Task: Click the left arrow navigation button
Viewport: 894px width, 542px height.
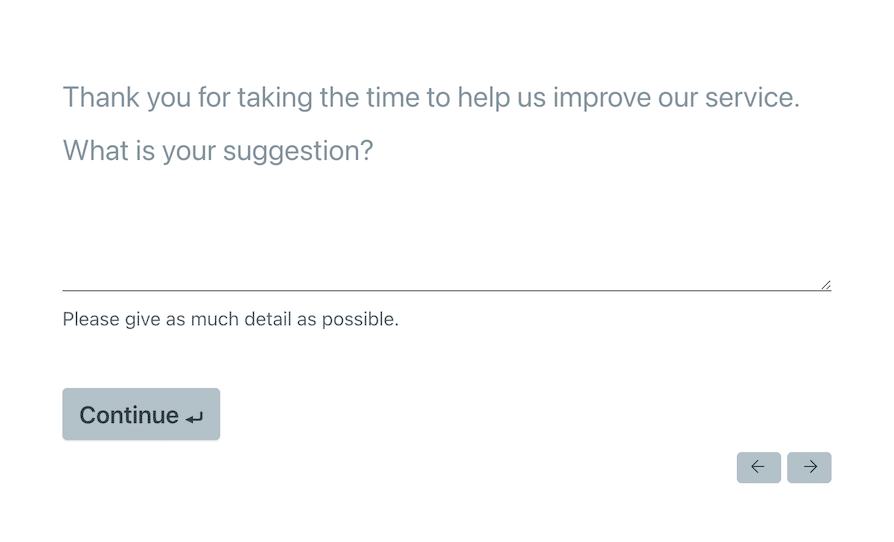Action: point(758,467)
